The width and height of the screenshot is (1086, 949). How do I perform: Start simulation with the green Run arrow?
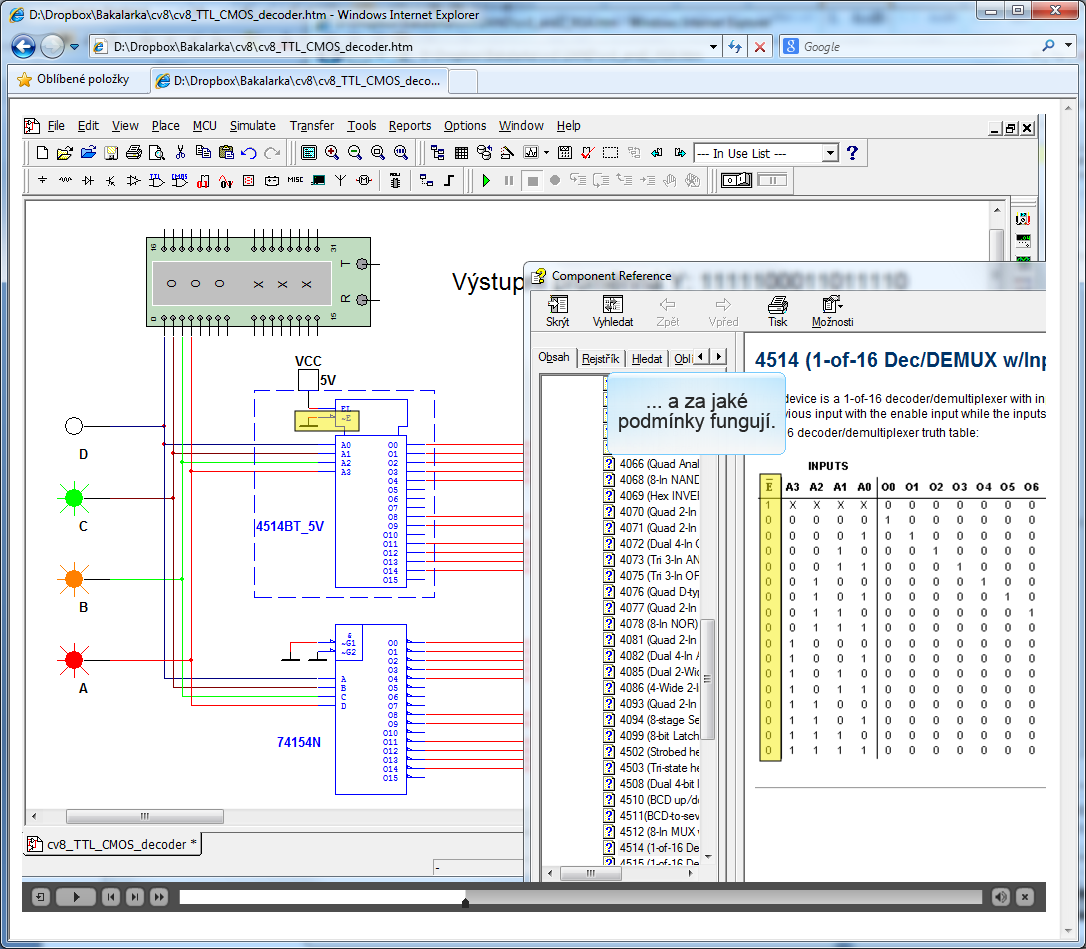(x=486, y=181)
